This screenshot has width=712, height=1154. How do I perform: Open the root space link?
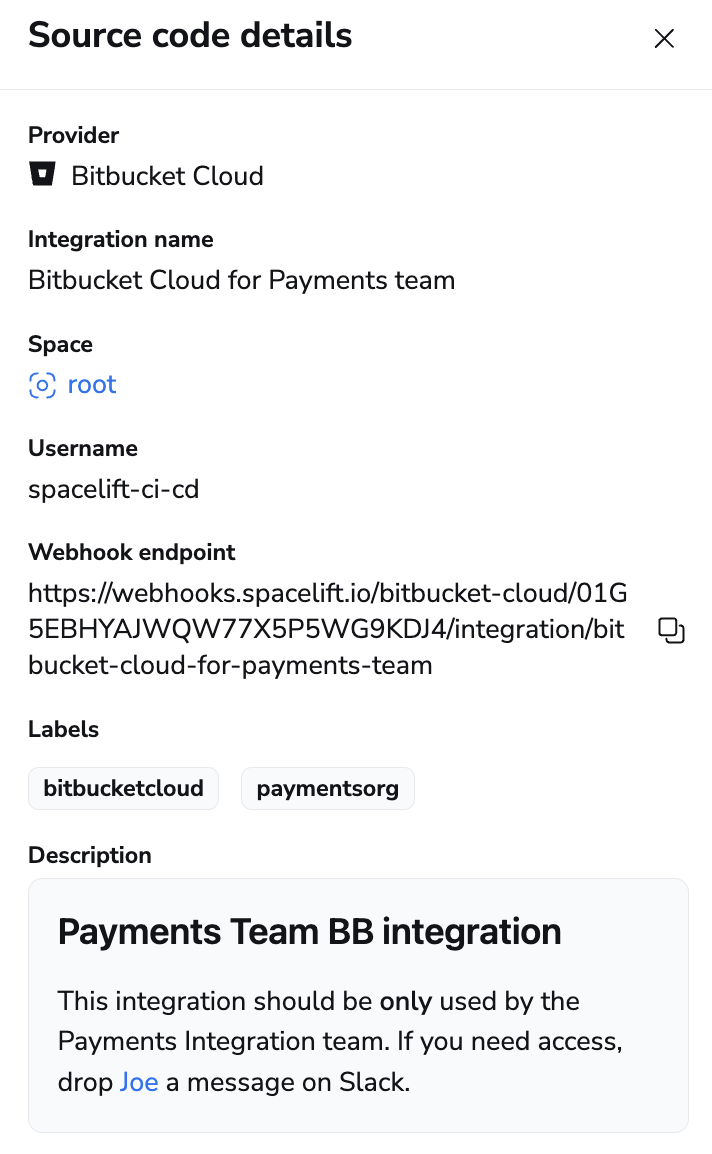[92, 385]
